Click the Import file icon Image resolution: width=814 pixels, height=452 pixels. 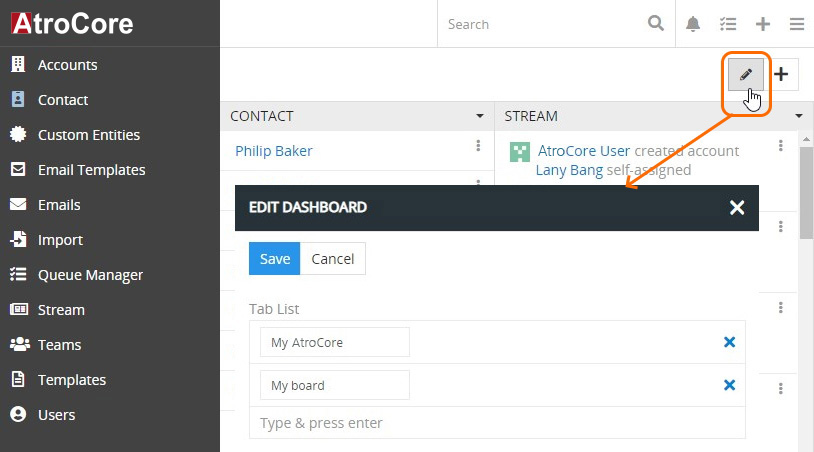[x=18, y=239]
